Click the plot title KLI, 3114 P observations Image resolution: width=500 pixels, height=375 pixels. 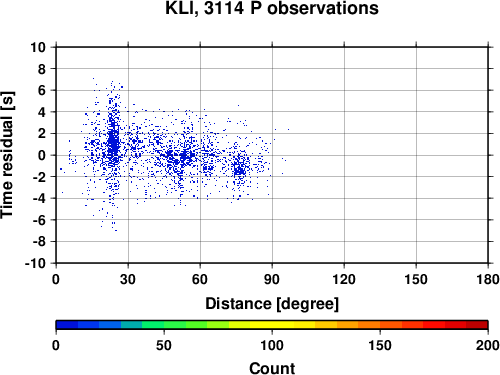(272, 8)
